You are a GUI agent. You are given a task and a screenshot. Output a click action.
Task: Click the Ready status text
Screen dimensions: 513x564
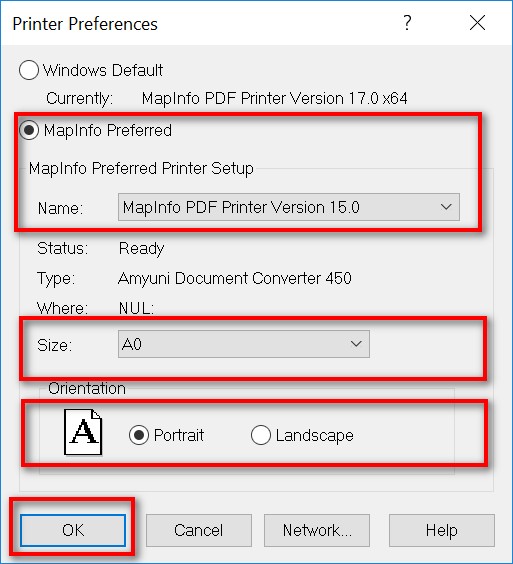point(141,249)
